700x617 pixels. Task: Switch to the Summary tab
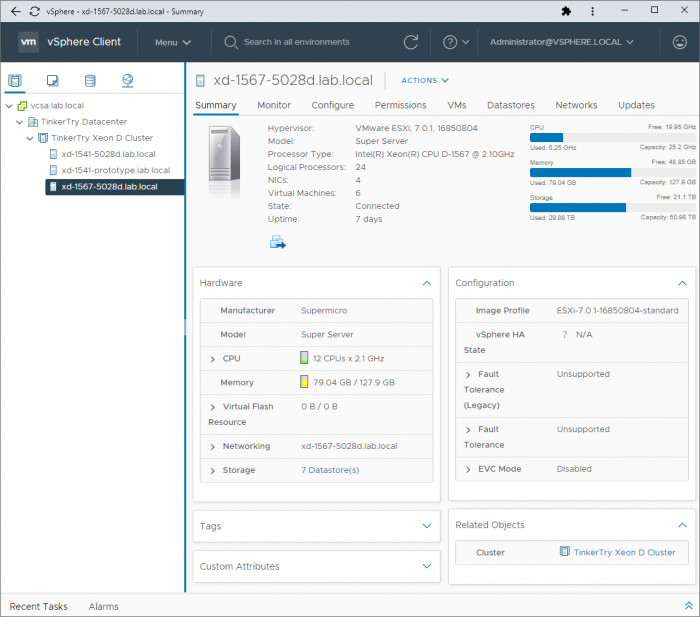coord(216,105)
